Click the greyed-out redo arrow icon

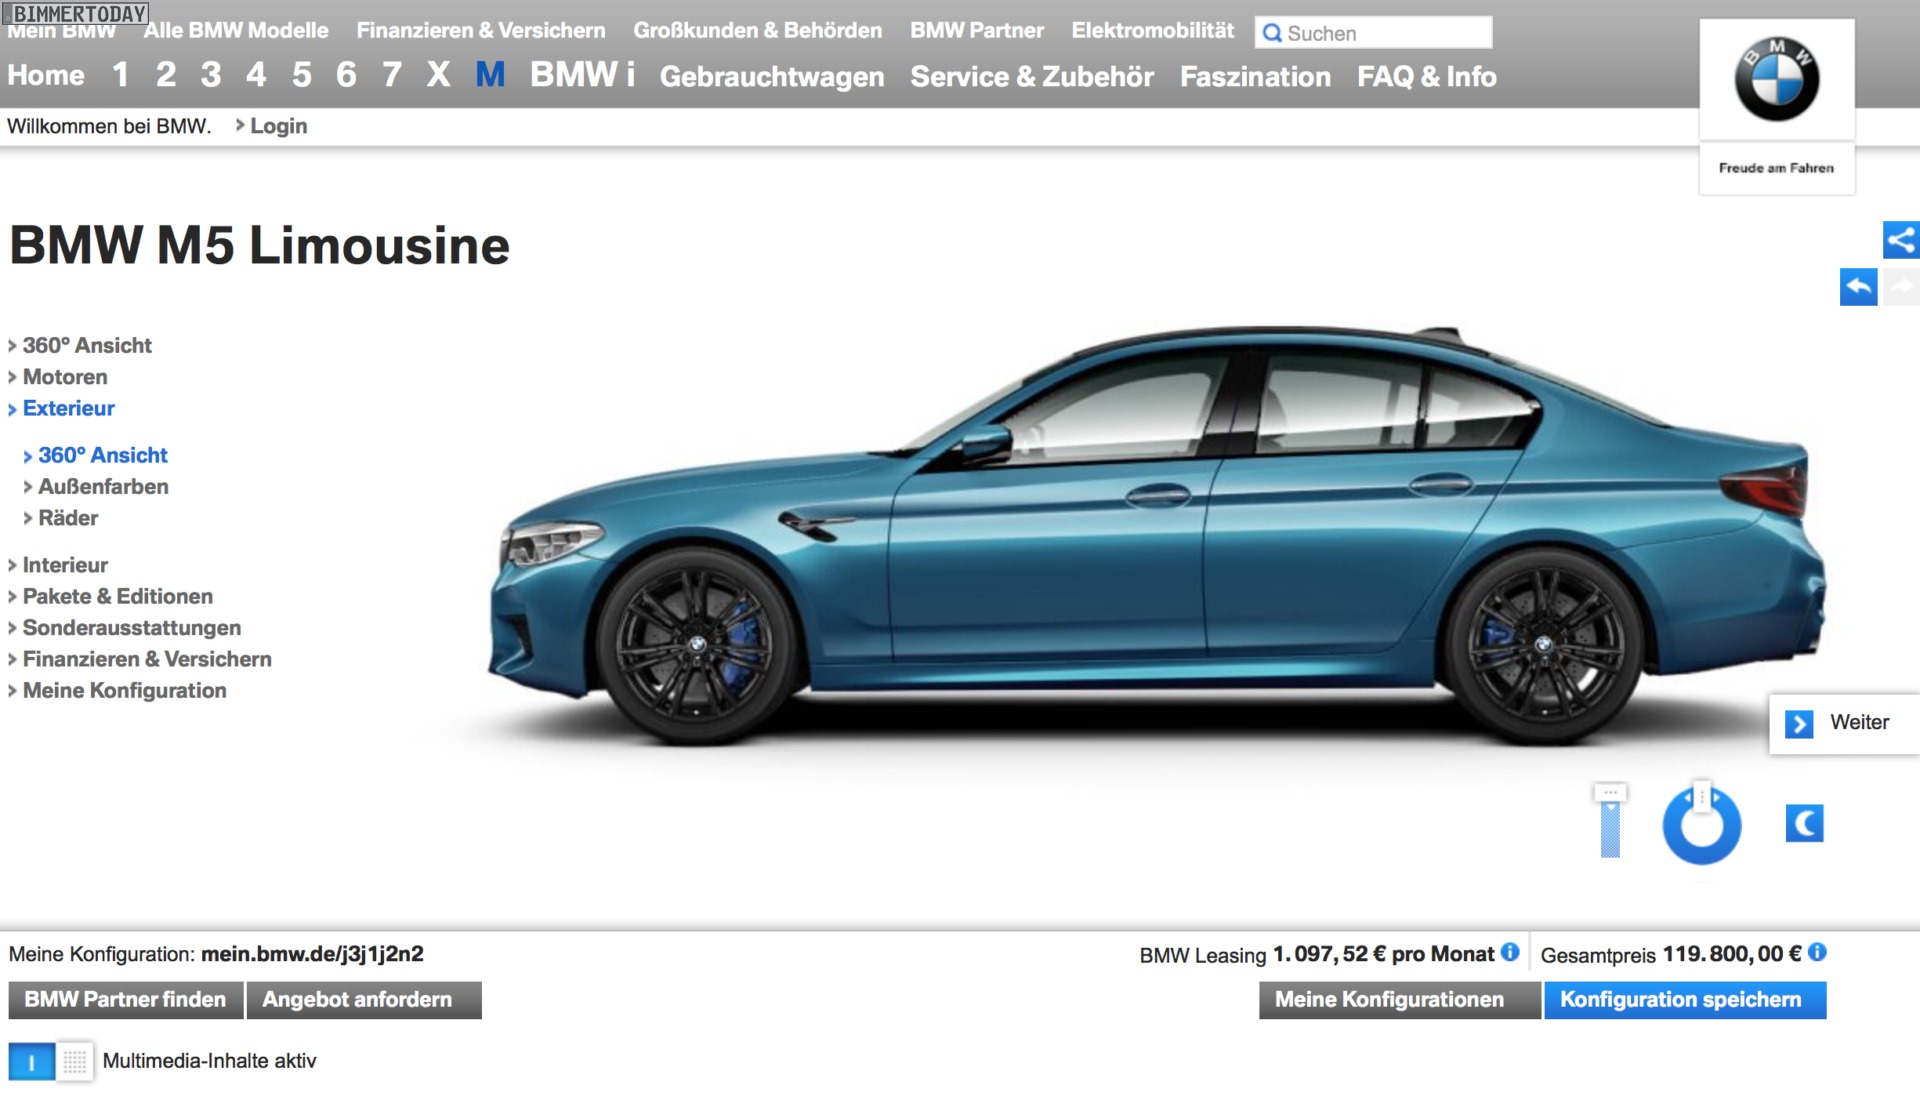coord(1901,288)
